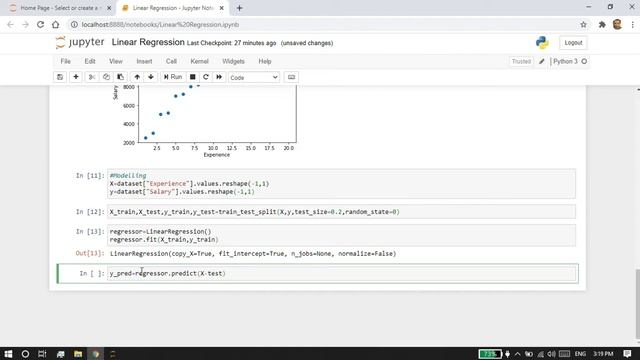Save and checkpoint the notebook
Screen dimensions: 640x360
point(60,77)
